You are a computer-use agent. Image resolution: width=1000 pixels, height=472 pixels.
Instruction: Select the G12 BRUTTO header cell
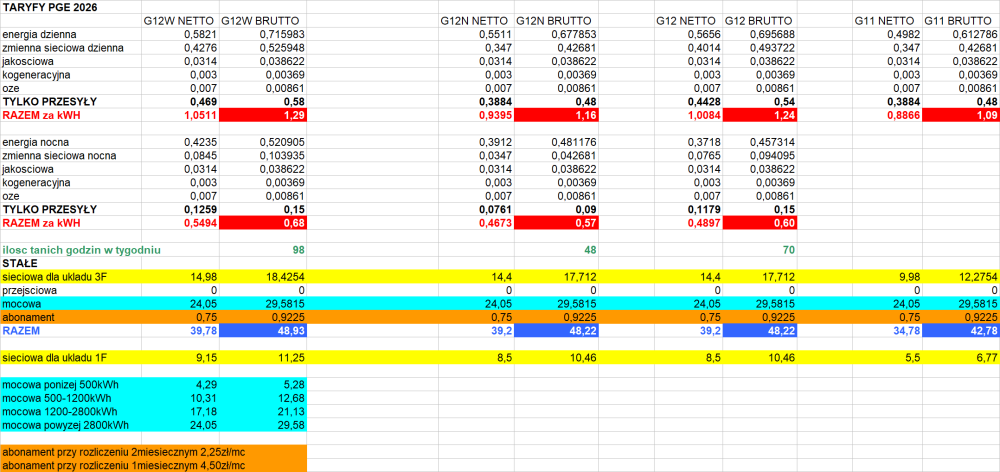tap(760, 21)
